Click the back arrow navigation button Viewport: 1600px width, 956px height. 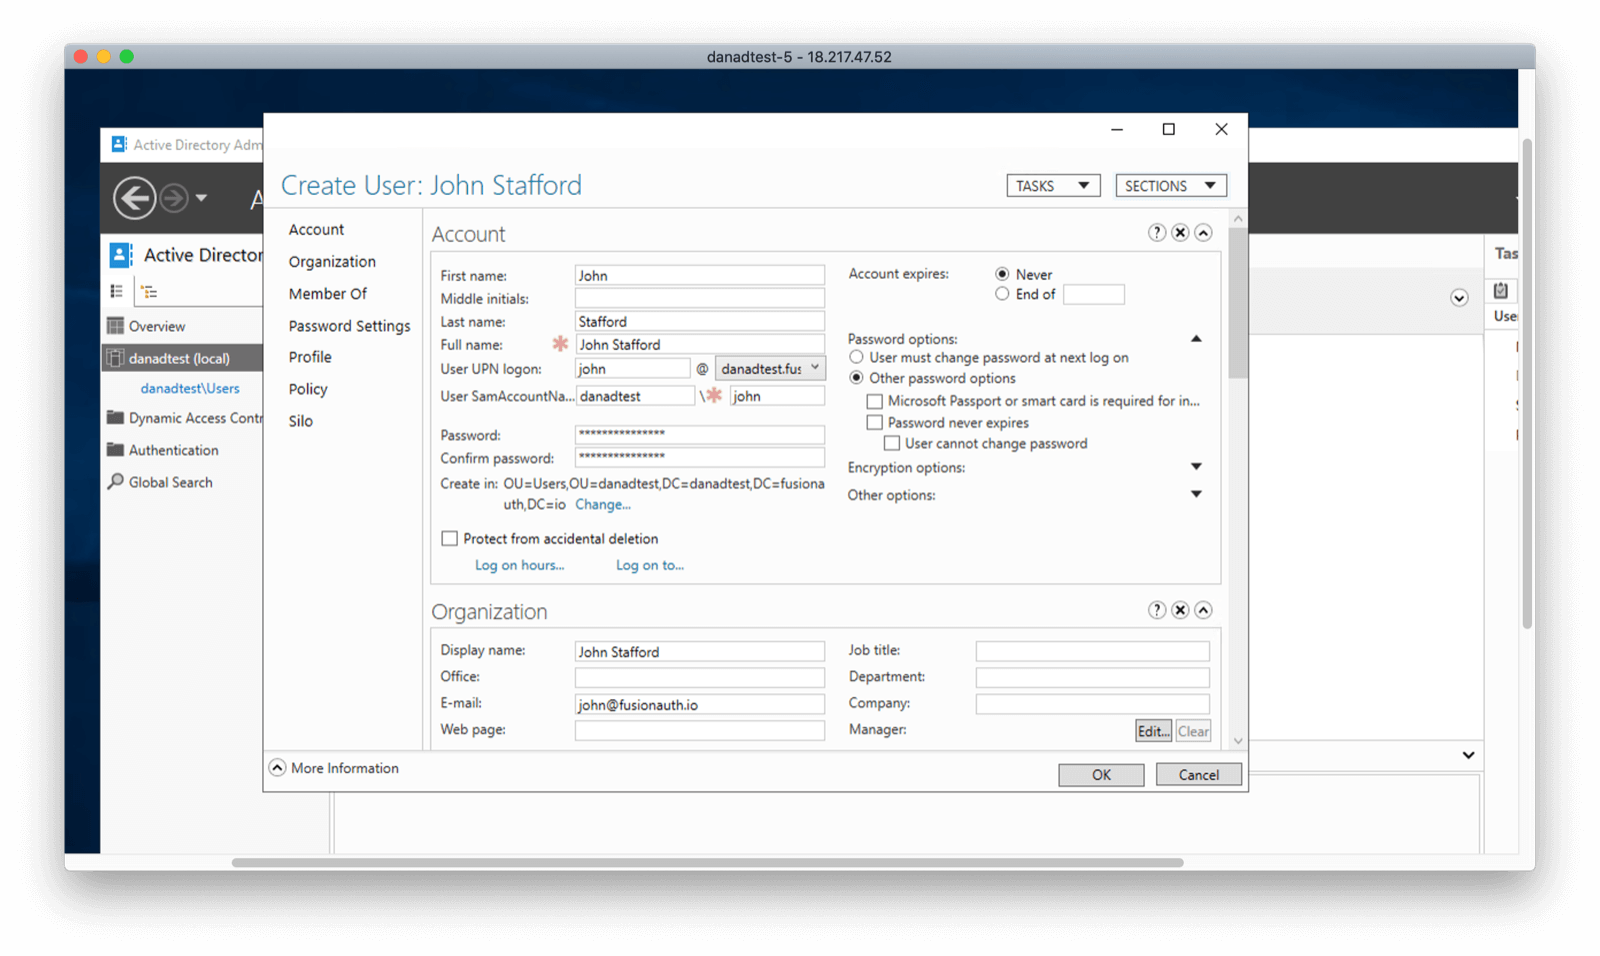(134, 198)
